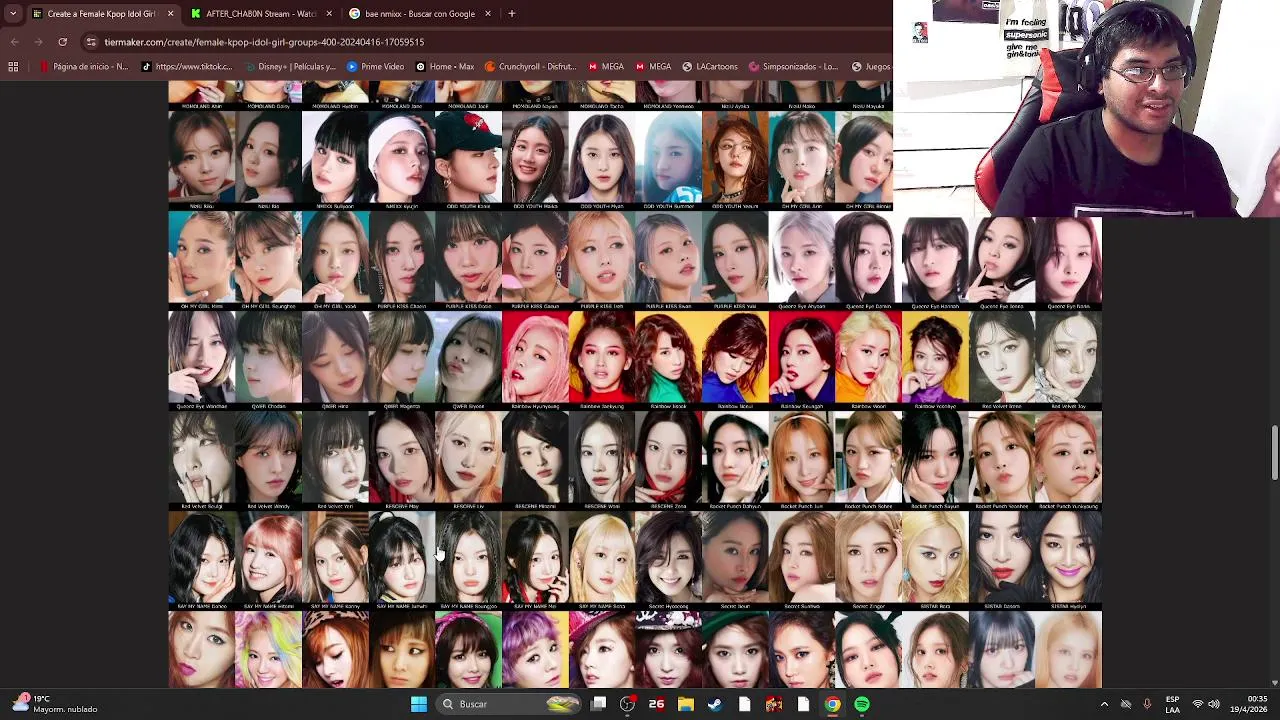Choose the RESCENE Liv thumbnail

pos(468,461)
